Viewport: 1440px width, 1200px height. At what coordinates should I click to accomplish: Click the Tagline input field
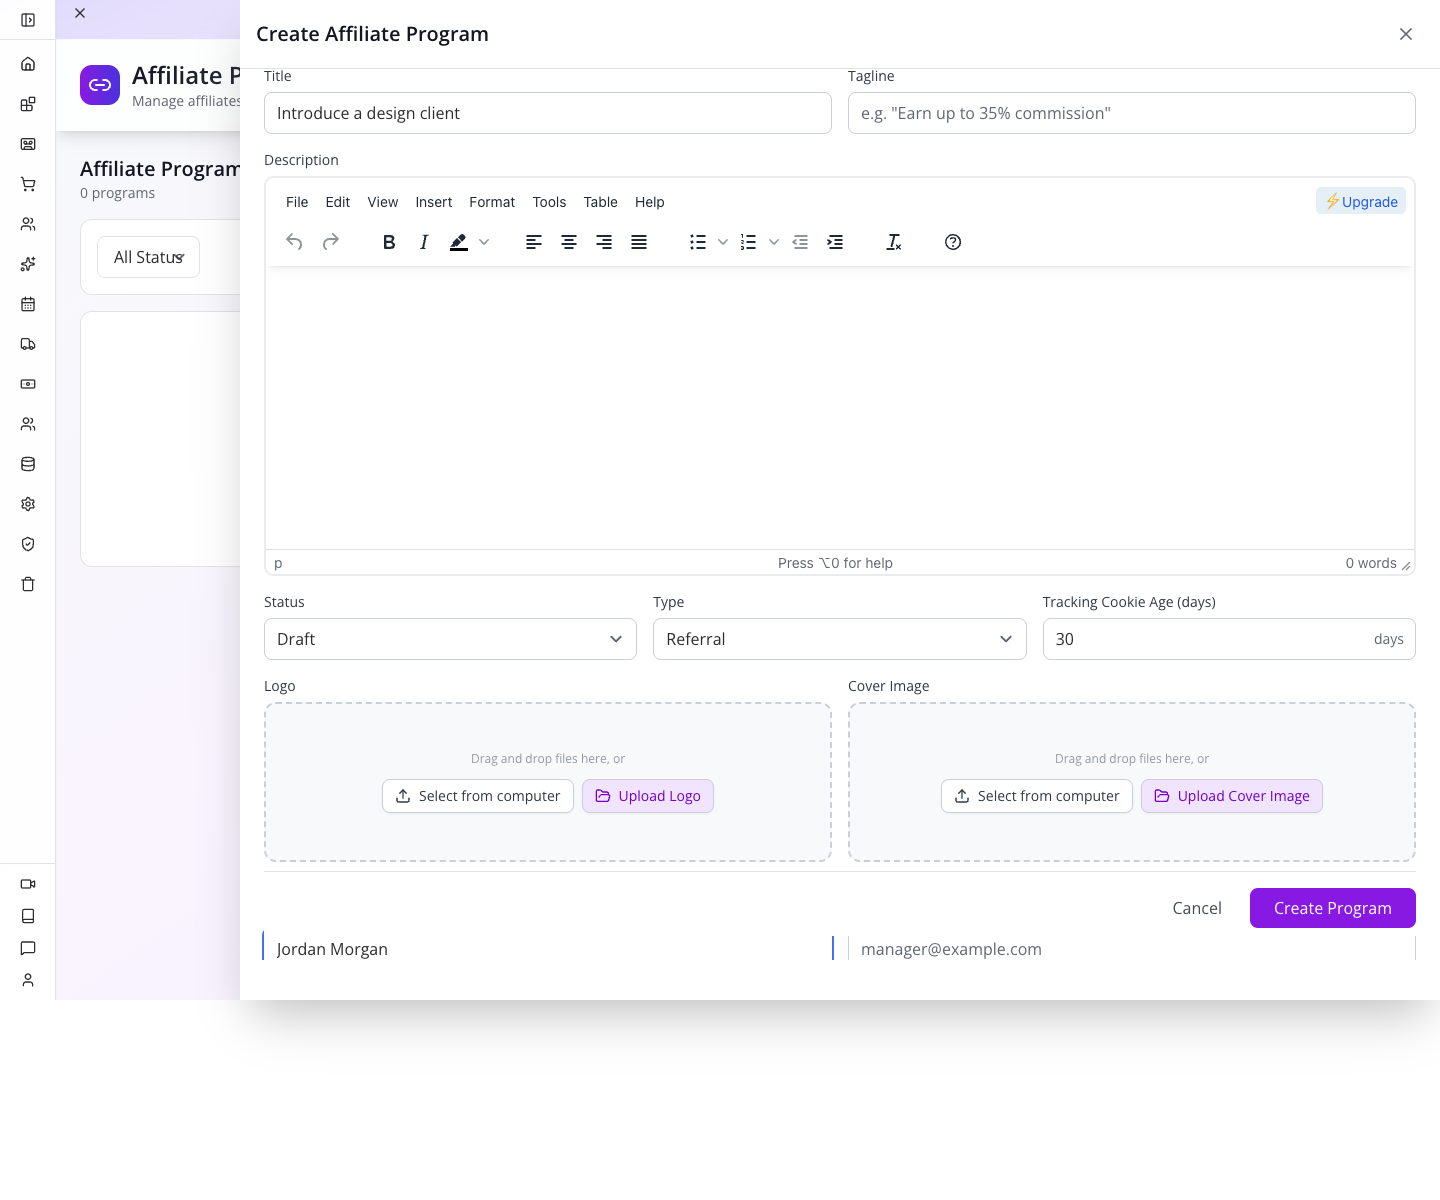coord(1132,113)
